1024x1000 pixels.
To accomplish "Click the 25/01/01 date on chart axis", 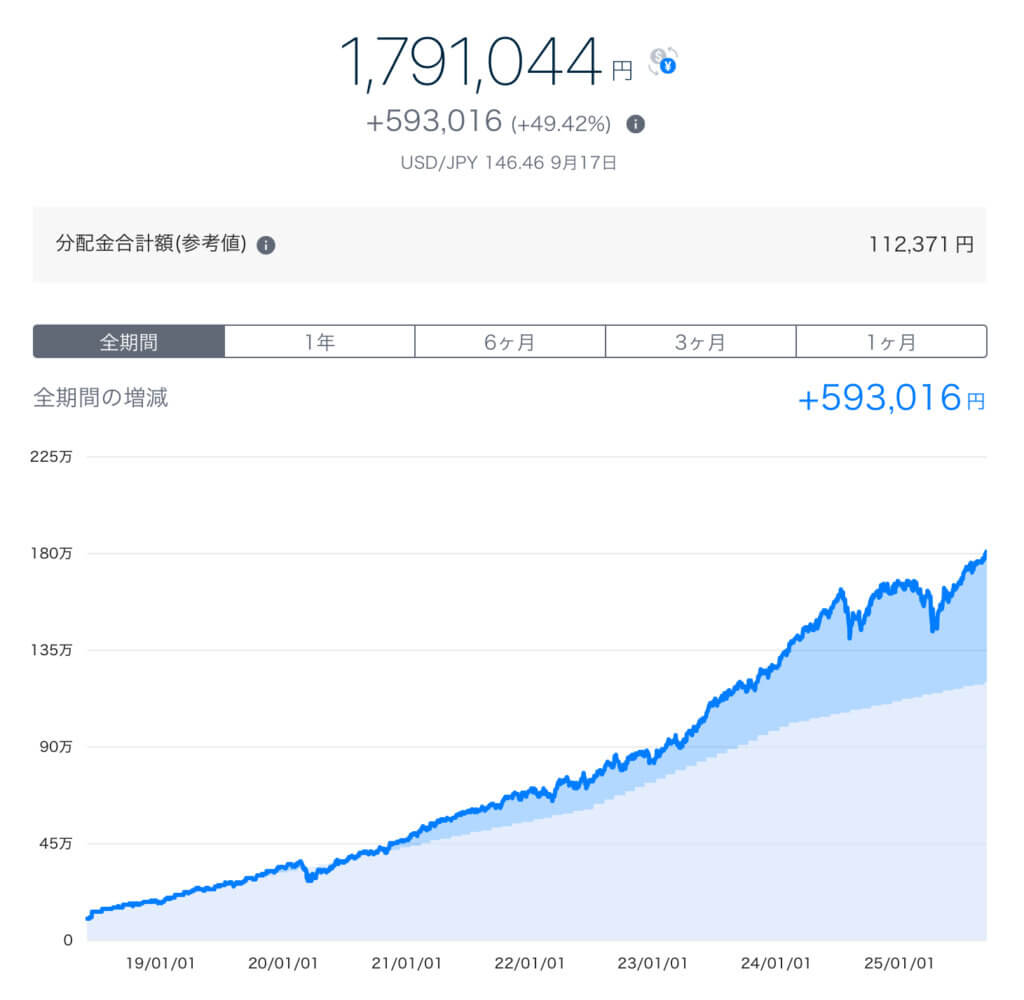I will pyautogui.click(x=901, y=963).
